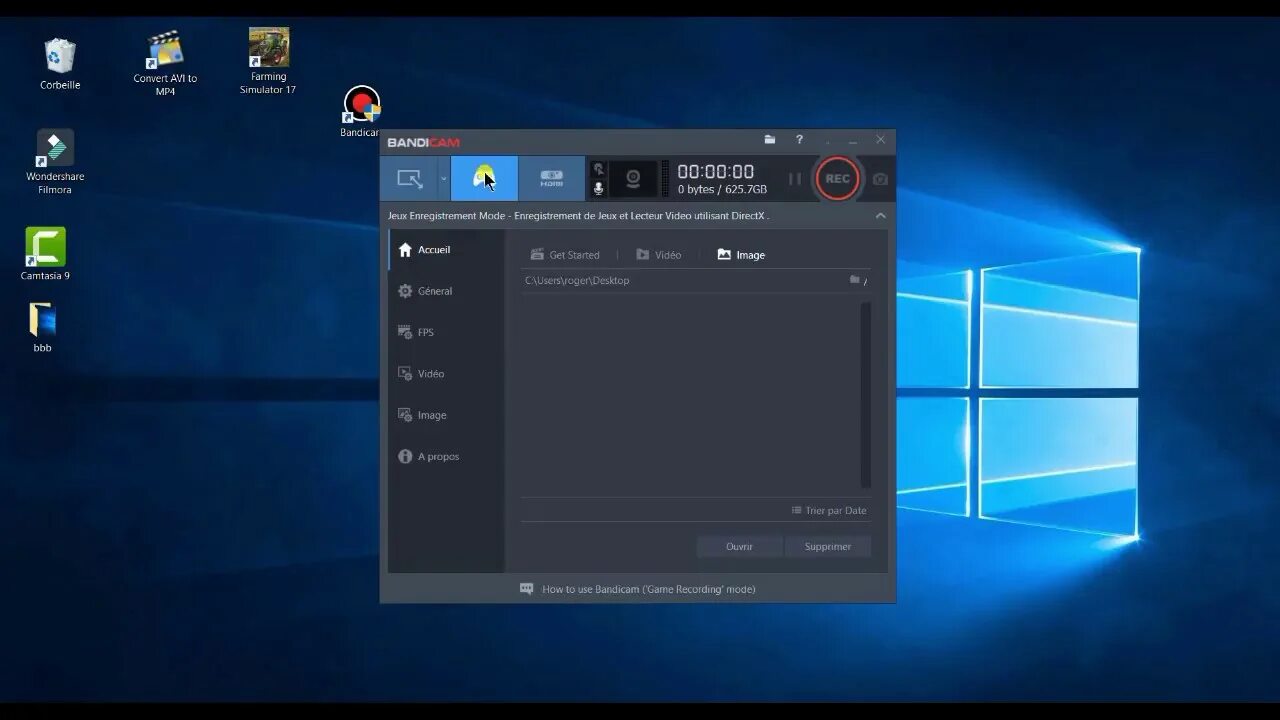
Task: Select the Bandicam desktop shortcut
Action: 361,112
